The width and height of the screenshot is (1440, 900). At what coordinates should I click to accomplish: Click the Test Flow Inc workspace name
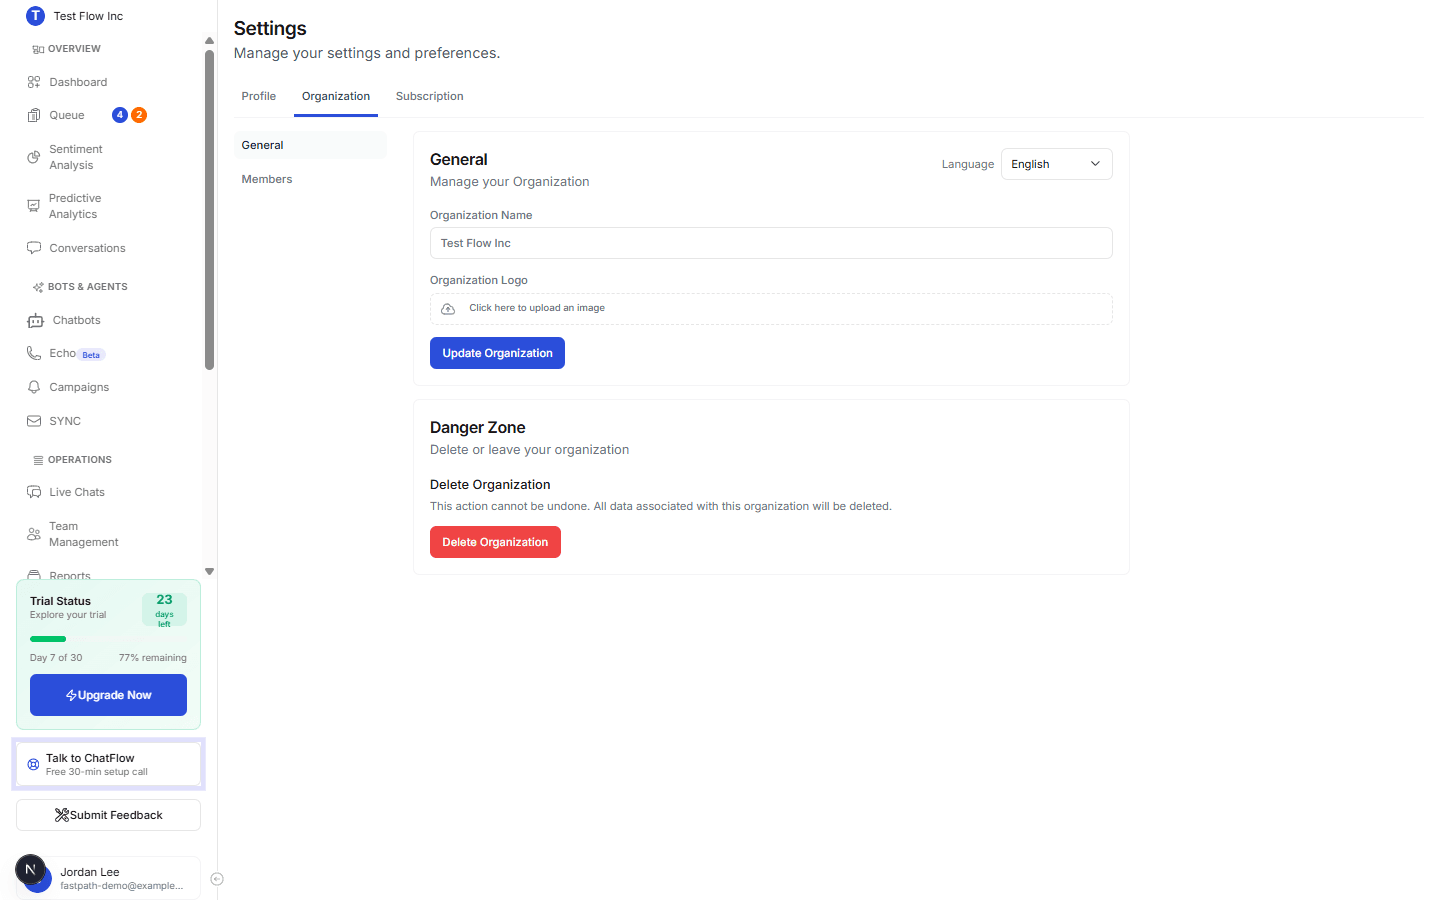pos(88,16)
